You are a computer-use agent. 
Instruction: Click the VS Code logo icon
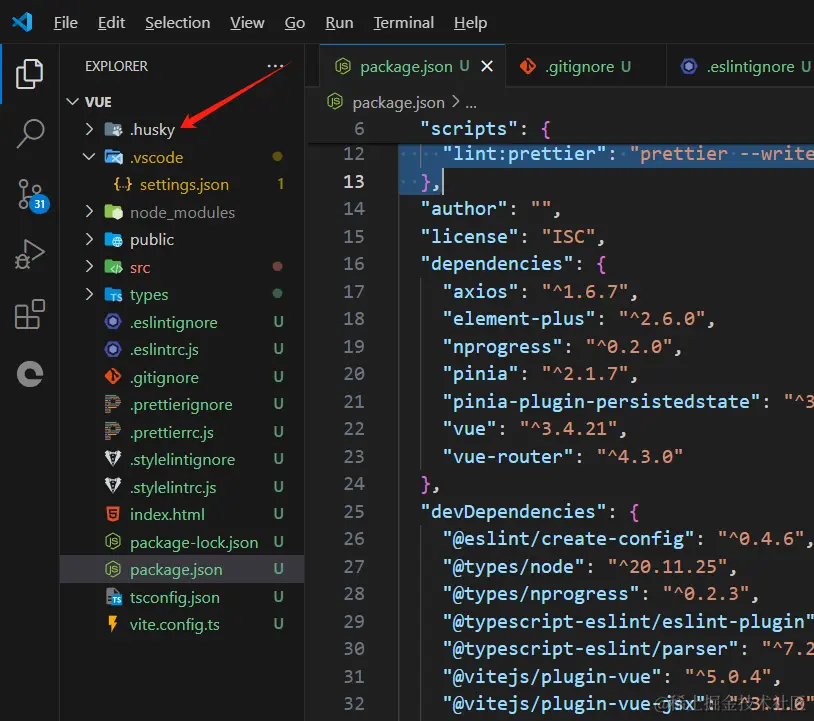(x=22, y=22)
